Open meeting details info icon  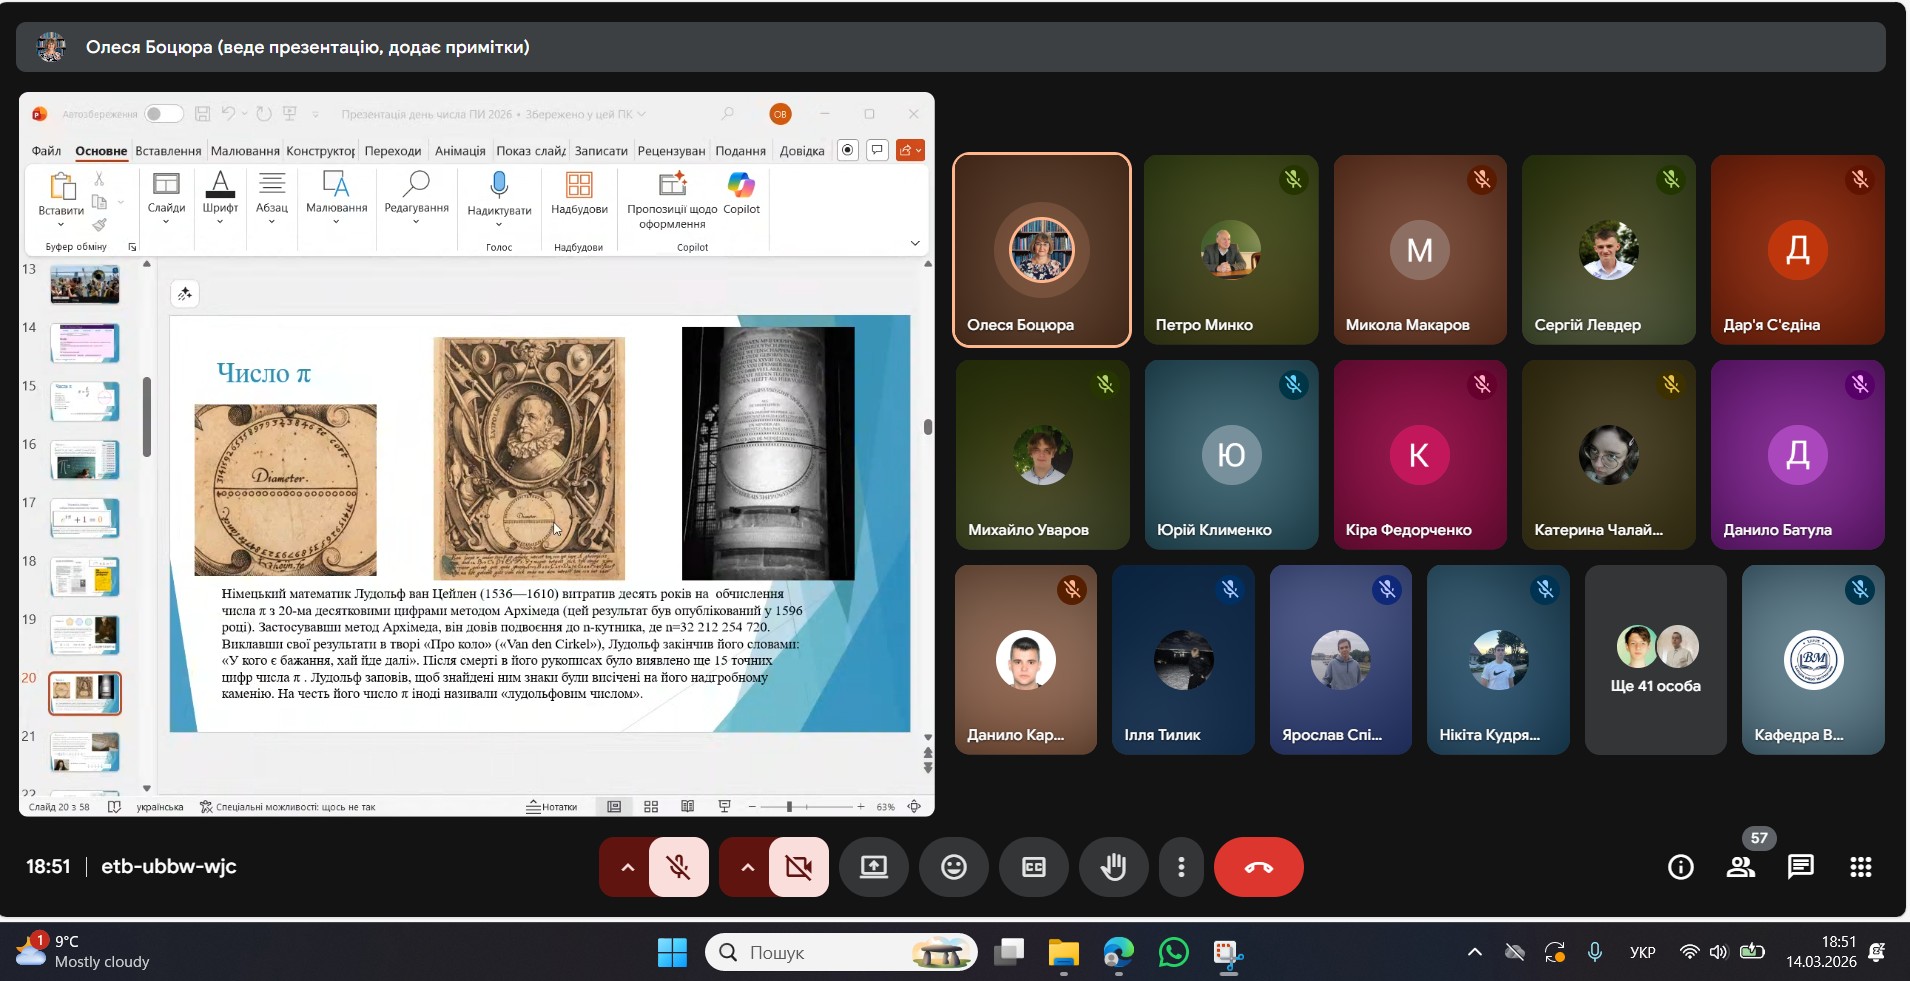point(1681,867)
